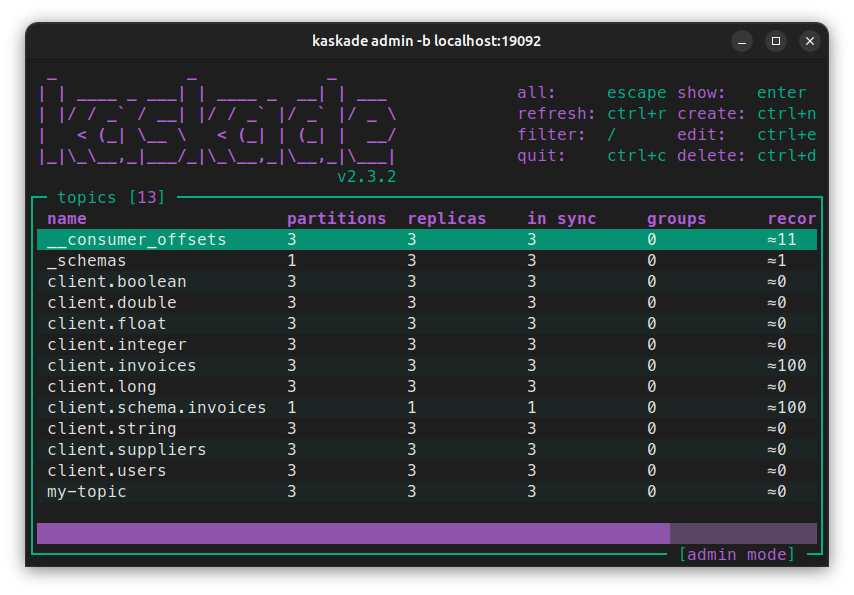This screenshot has height=595, width=854.
Task: Click the replicas column header
Action: (447, 219)
